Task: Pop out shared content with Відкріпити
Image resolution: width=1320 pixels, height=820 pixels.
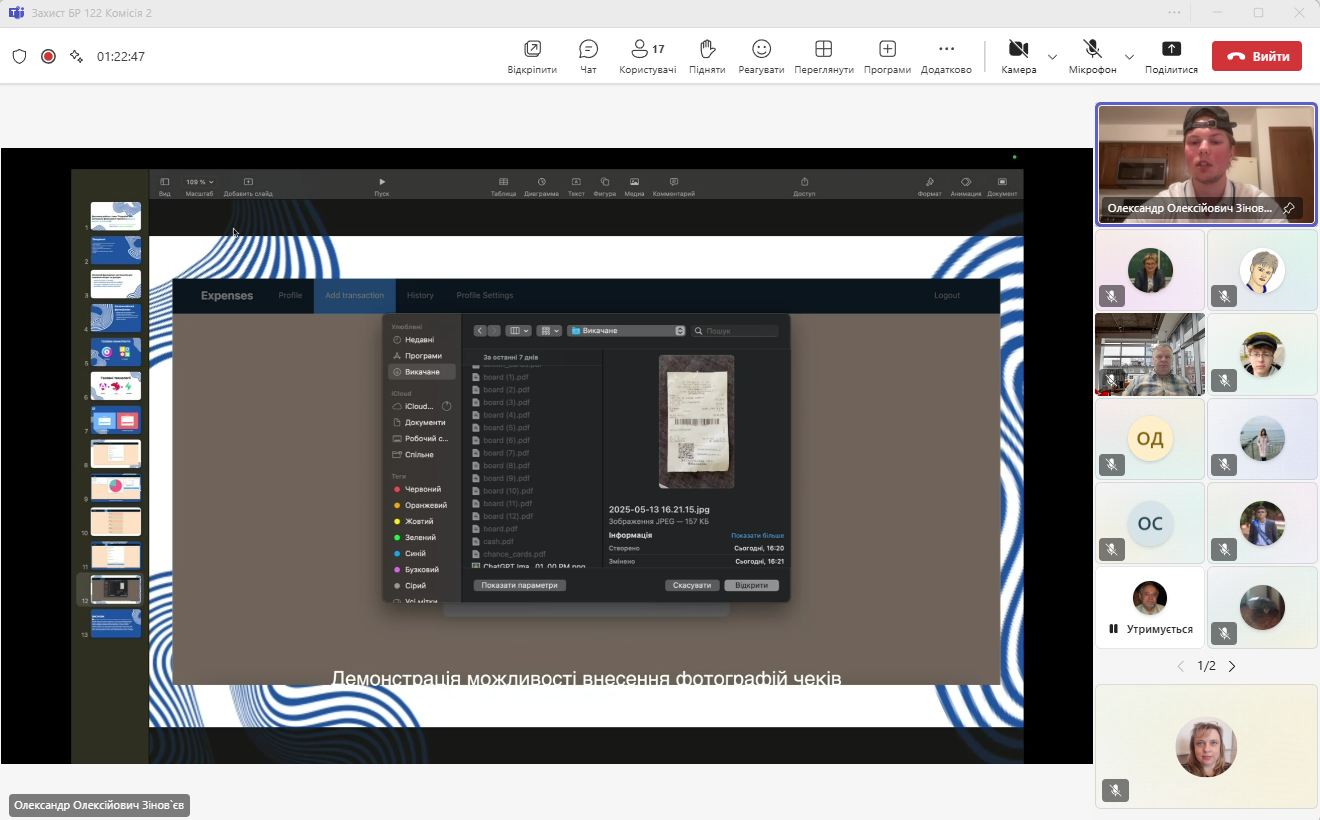Action: coord(532,56)
